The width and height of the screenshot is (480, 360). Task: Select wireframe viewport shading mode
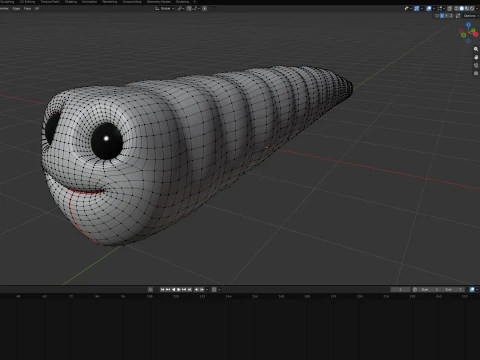coord(456,8)
